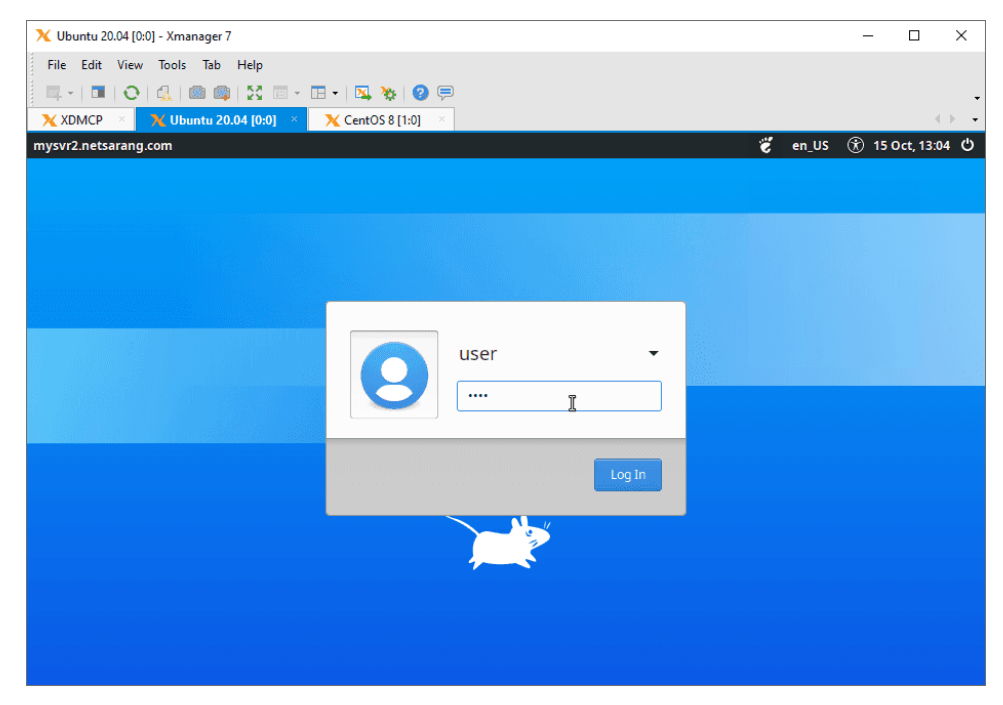Image resolution: width=1003 pixels, height=705 pixels.
Task: Maximize the Xmanager 7 window
Action: point(914,36)
